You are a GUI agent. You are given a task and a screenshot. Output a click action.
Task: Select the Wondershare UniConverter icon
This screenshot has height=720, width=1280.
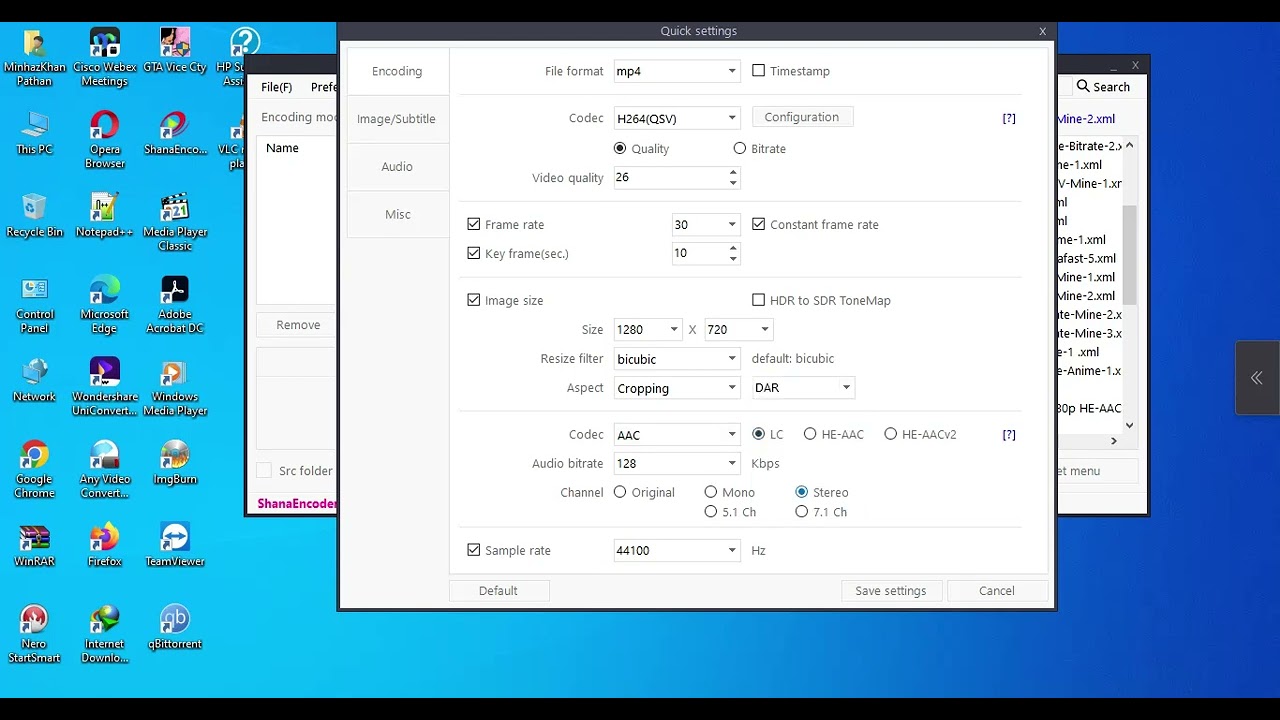click(x=104, y=387)
